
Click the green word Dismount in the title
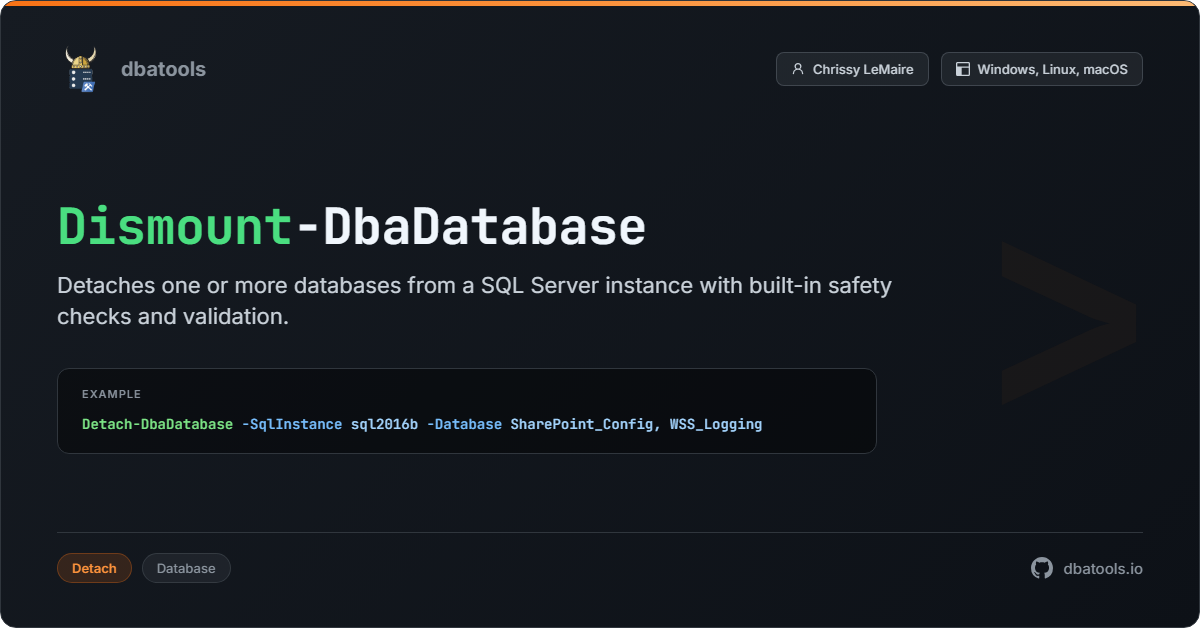(x=175, y=227)
